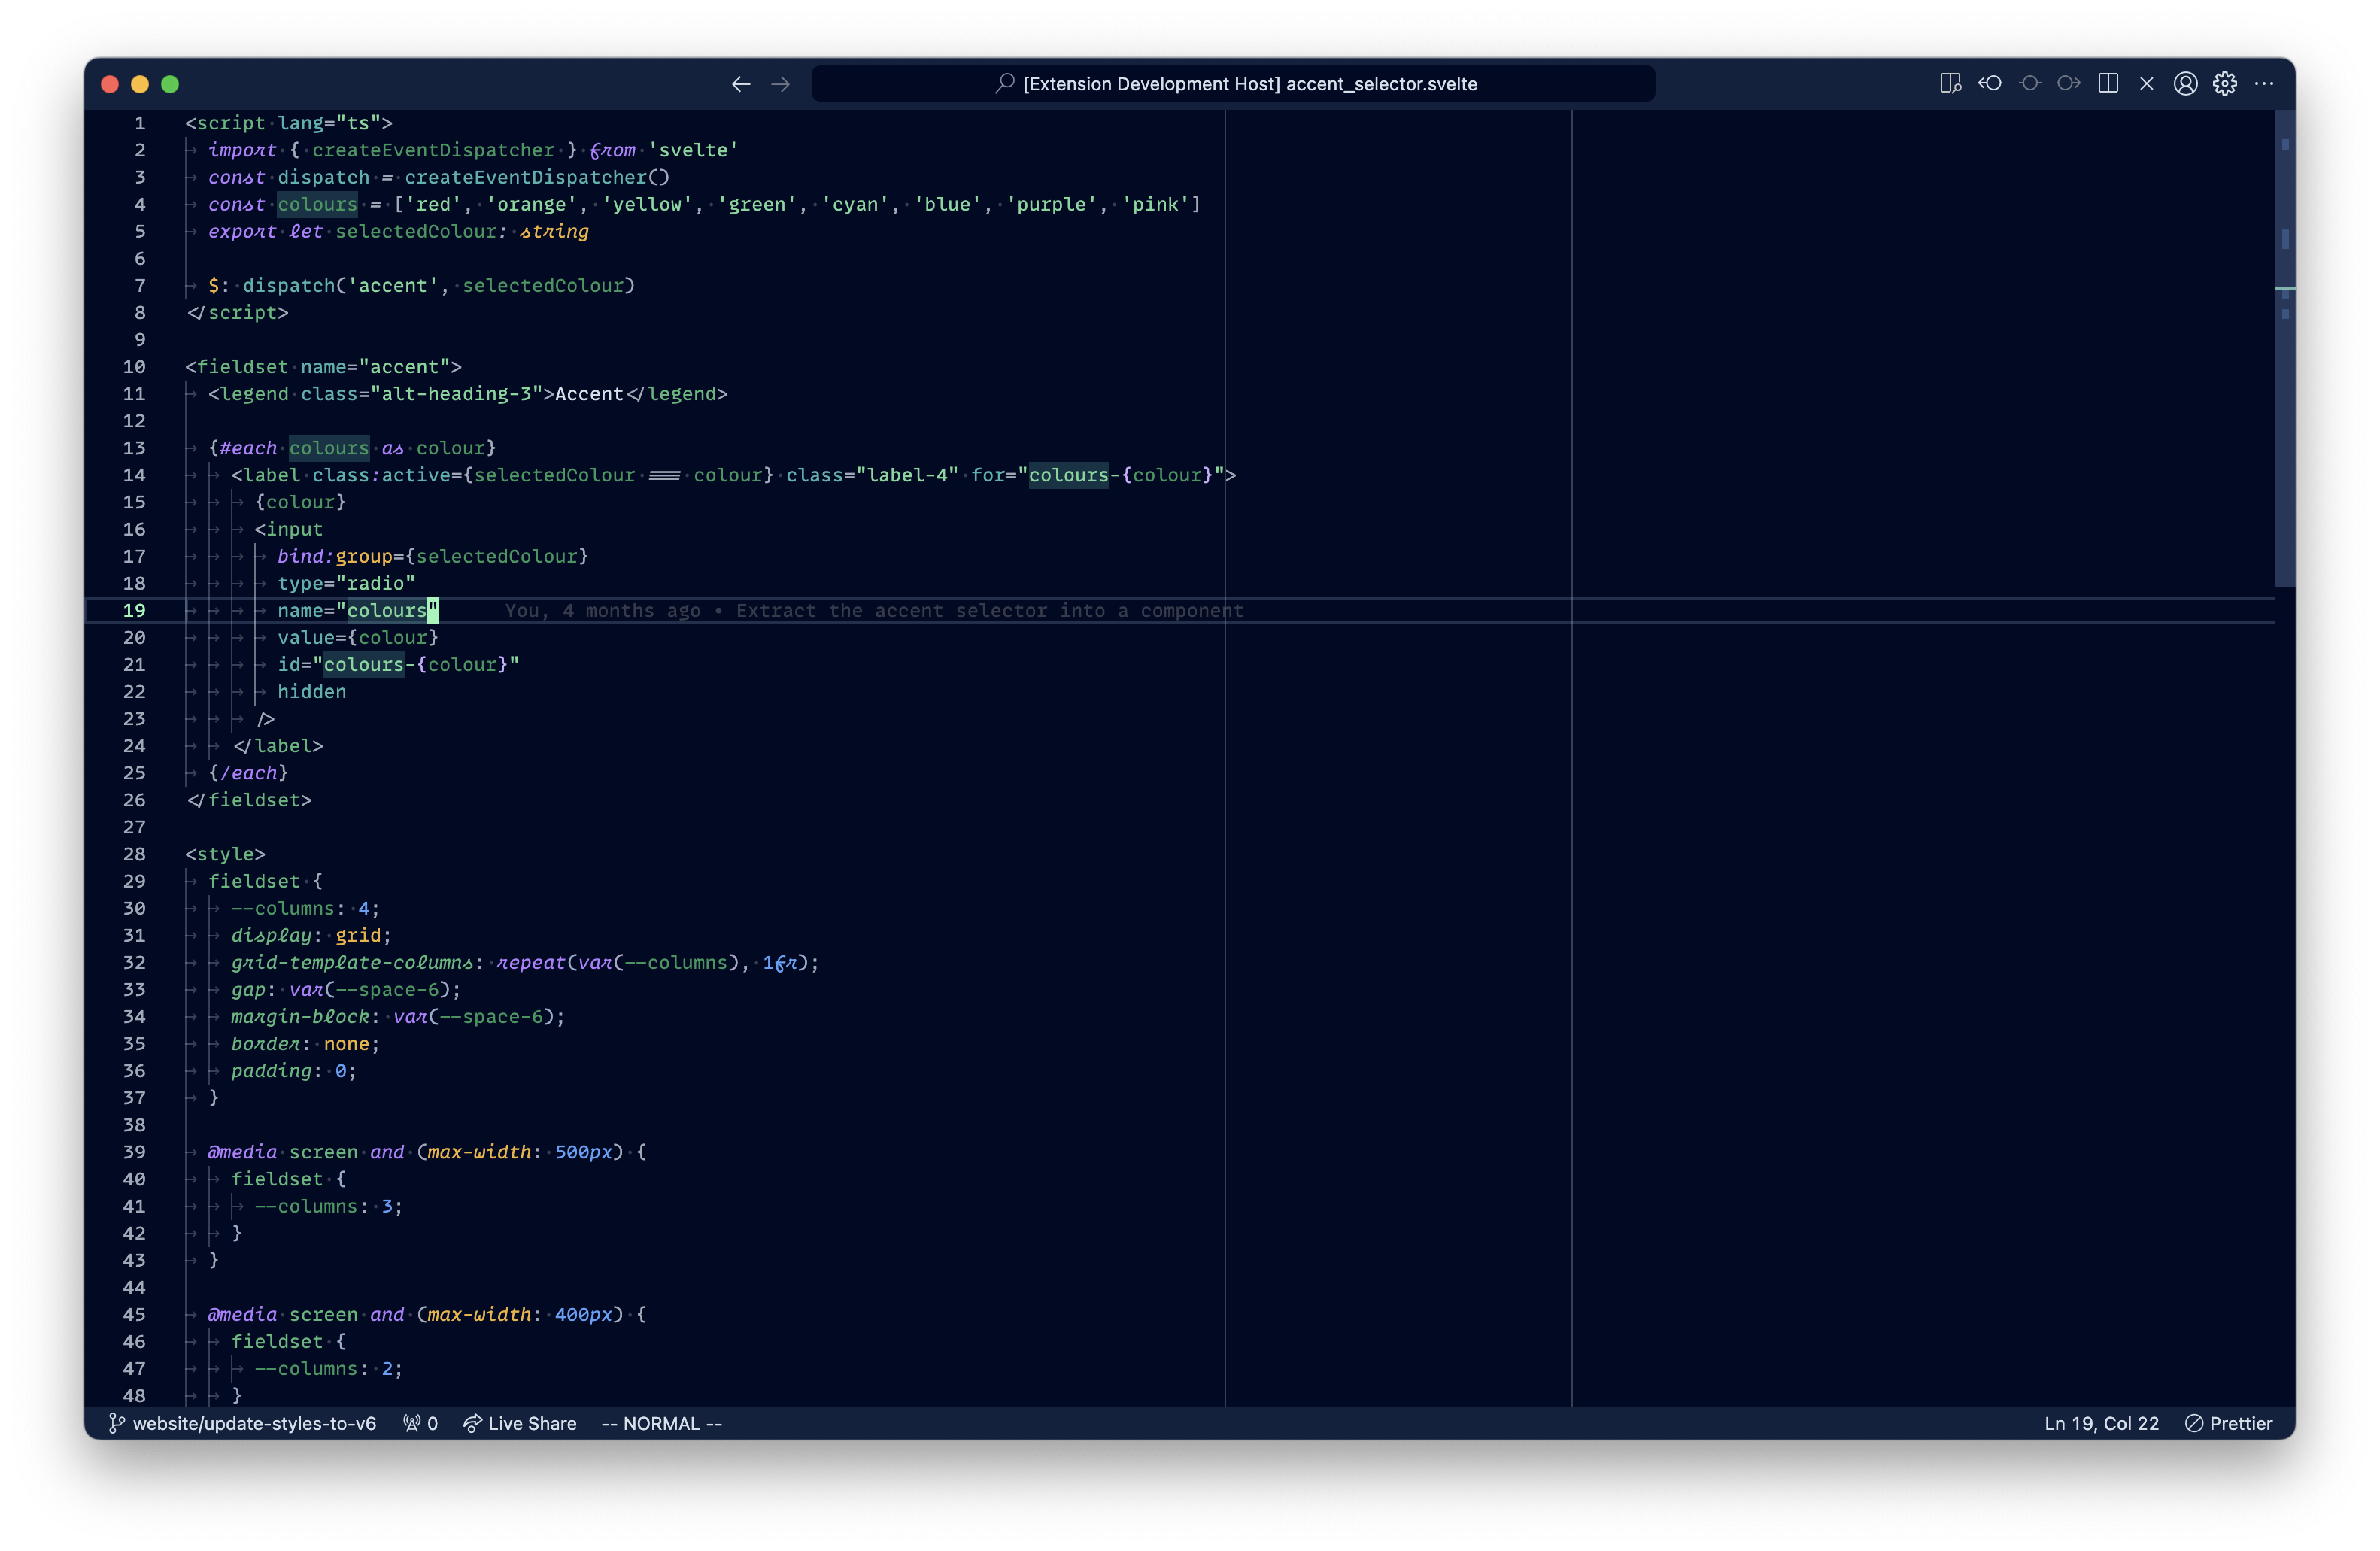2380x1551 pixels.
Task: Split the editor with the two-column icon
Action: [x=2108, y=83]
